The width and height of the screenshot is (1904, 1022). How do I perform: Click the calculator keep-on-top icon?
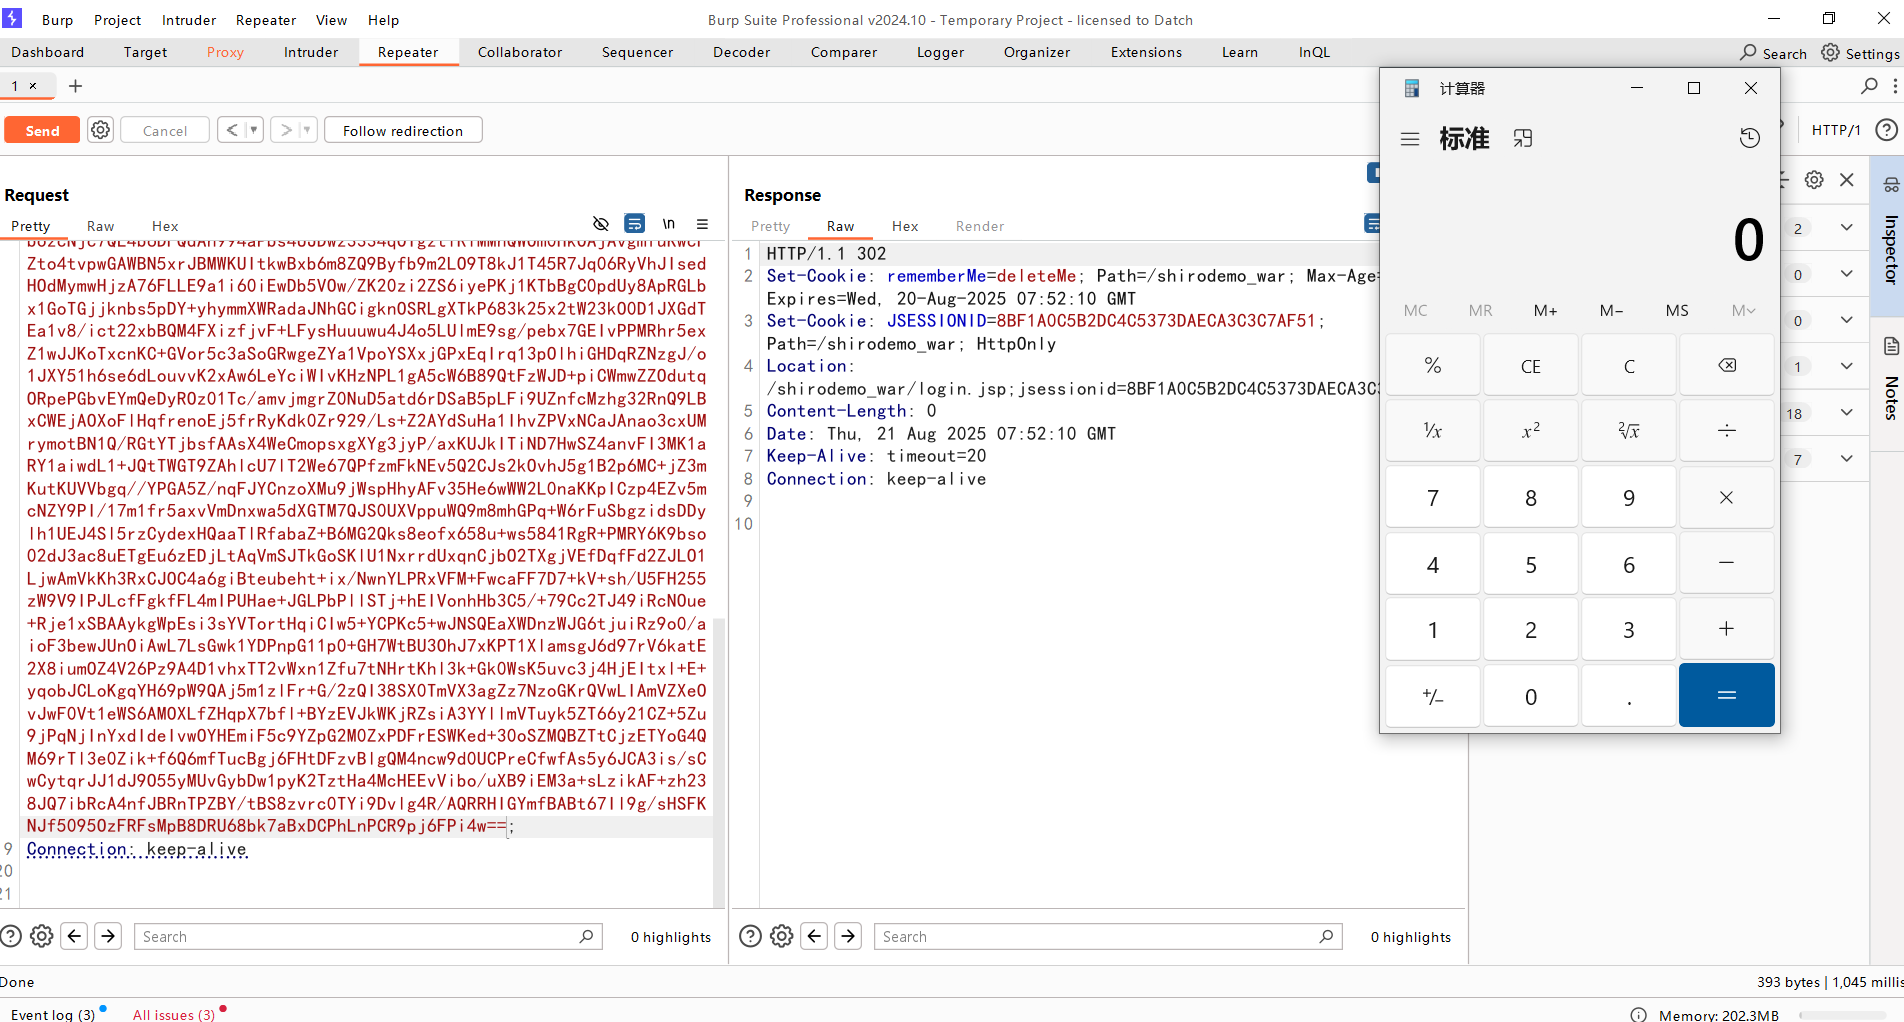[x=1522, y=139]
